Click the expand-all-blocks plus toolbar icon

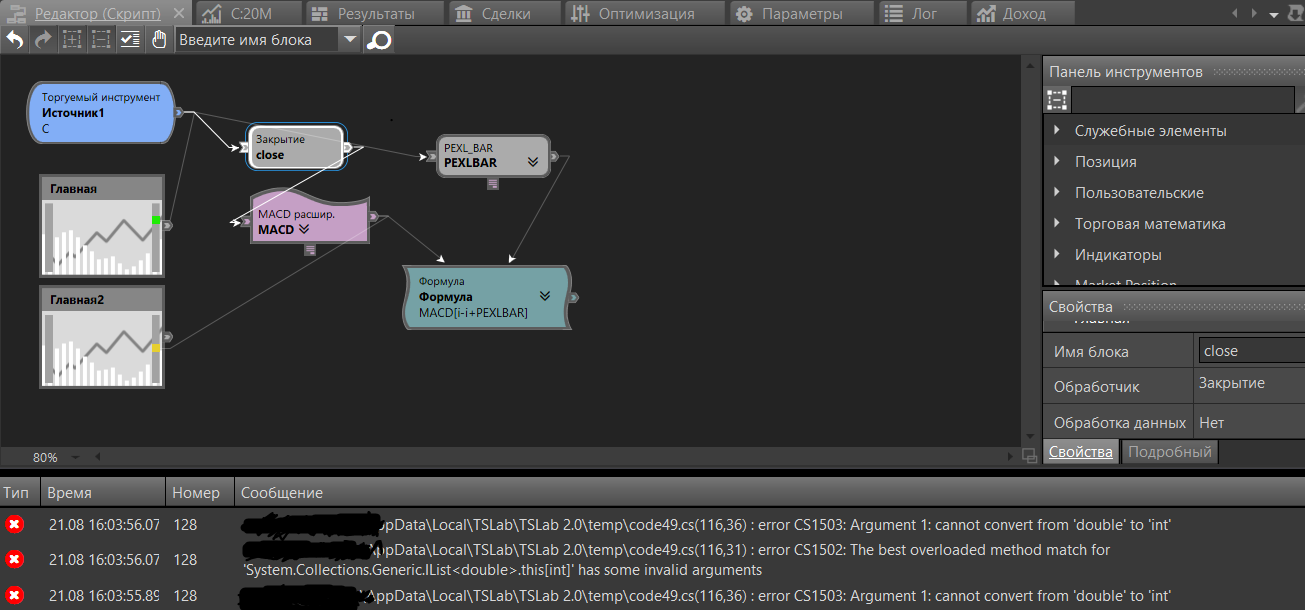tap(72, 40)
